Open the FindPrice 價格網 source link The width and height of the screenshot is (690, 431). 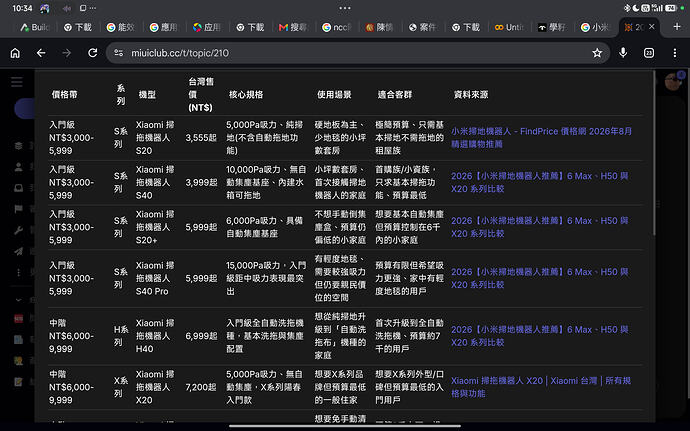(541, 138)
